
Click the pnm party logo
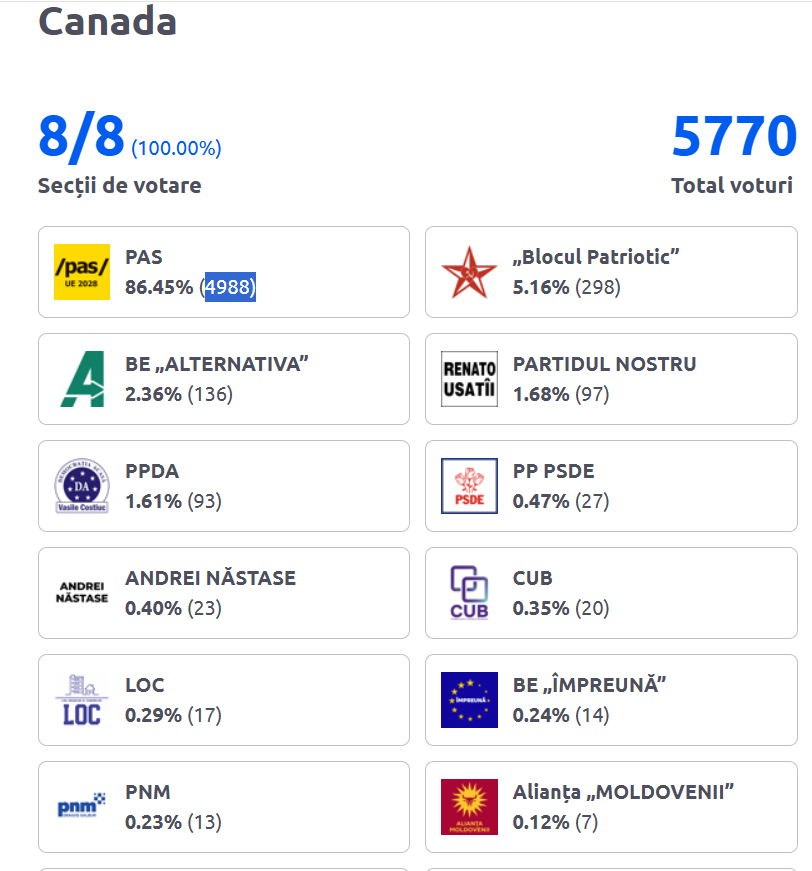tap(82, 805)
